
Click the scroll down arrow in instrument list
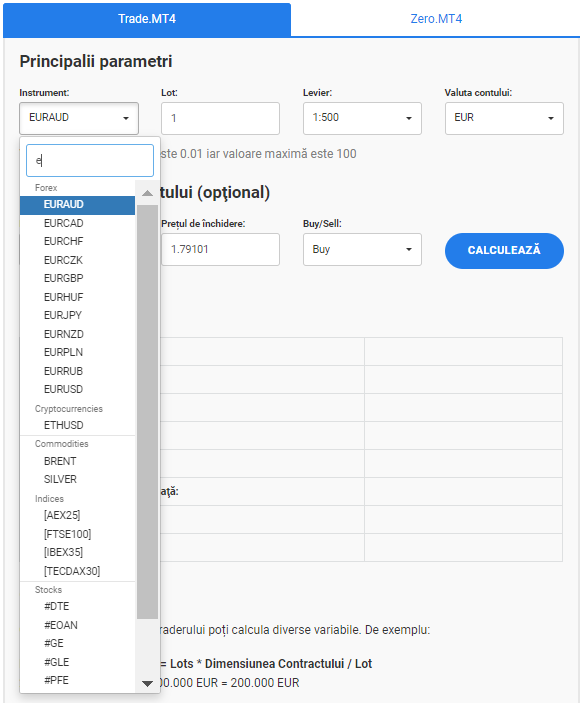point(147,683)
